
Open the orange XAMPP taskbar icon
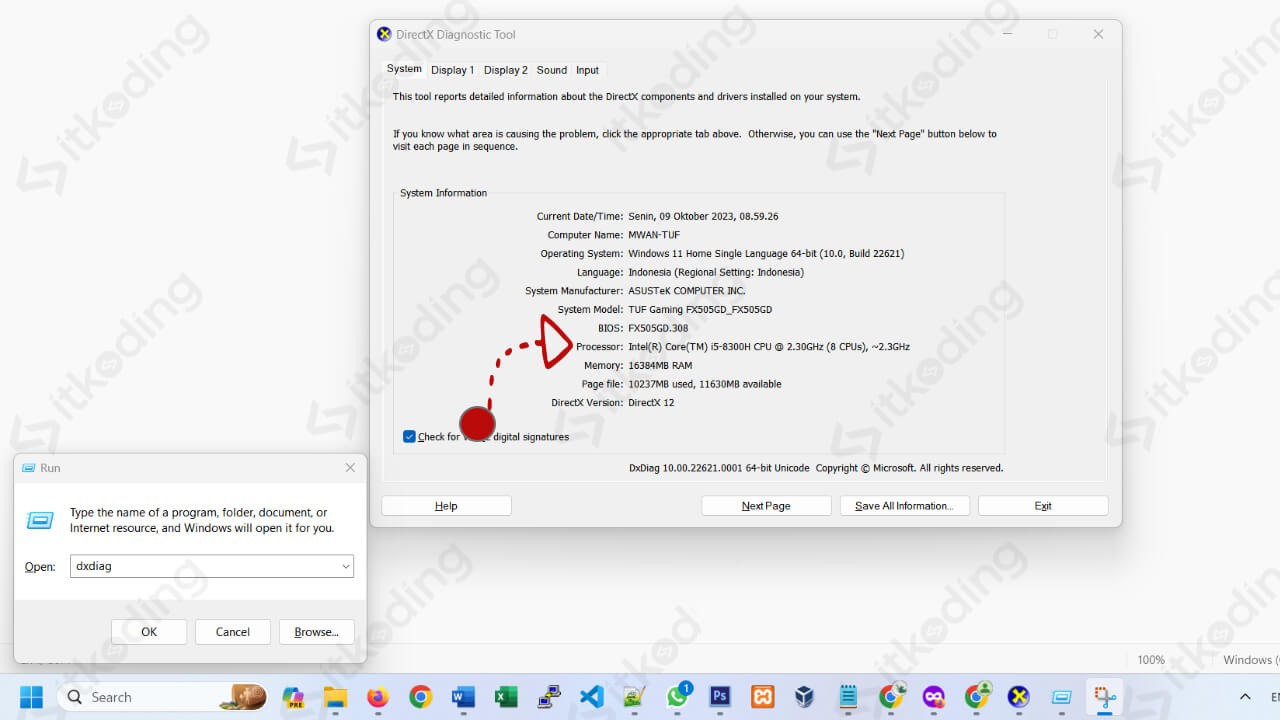(x=763, y=697)
